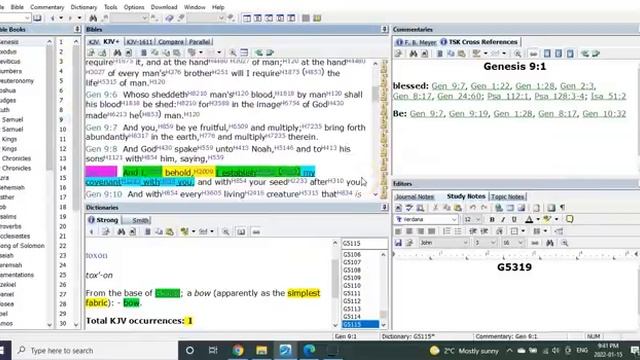Expand the table borders dropdown in Editors
This screenshot has height=360, width=640.
coord(523,231)
